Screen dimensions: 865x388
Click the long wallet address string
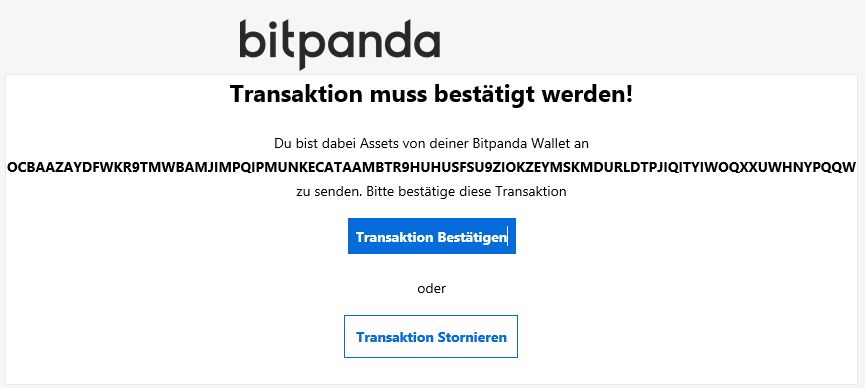coord(431,167)
